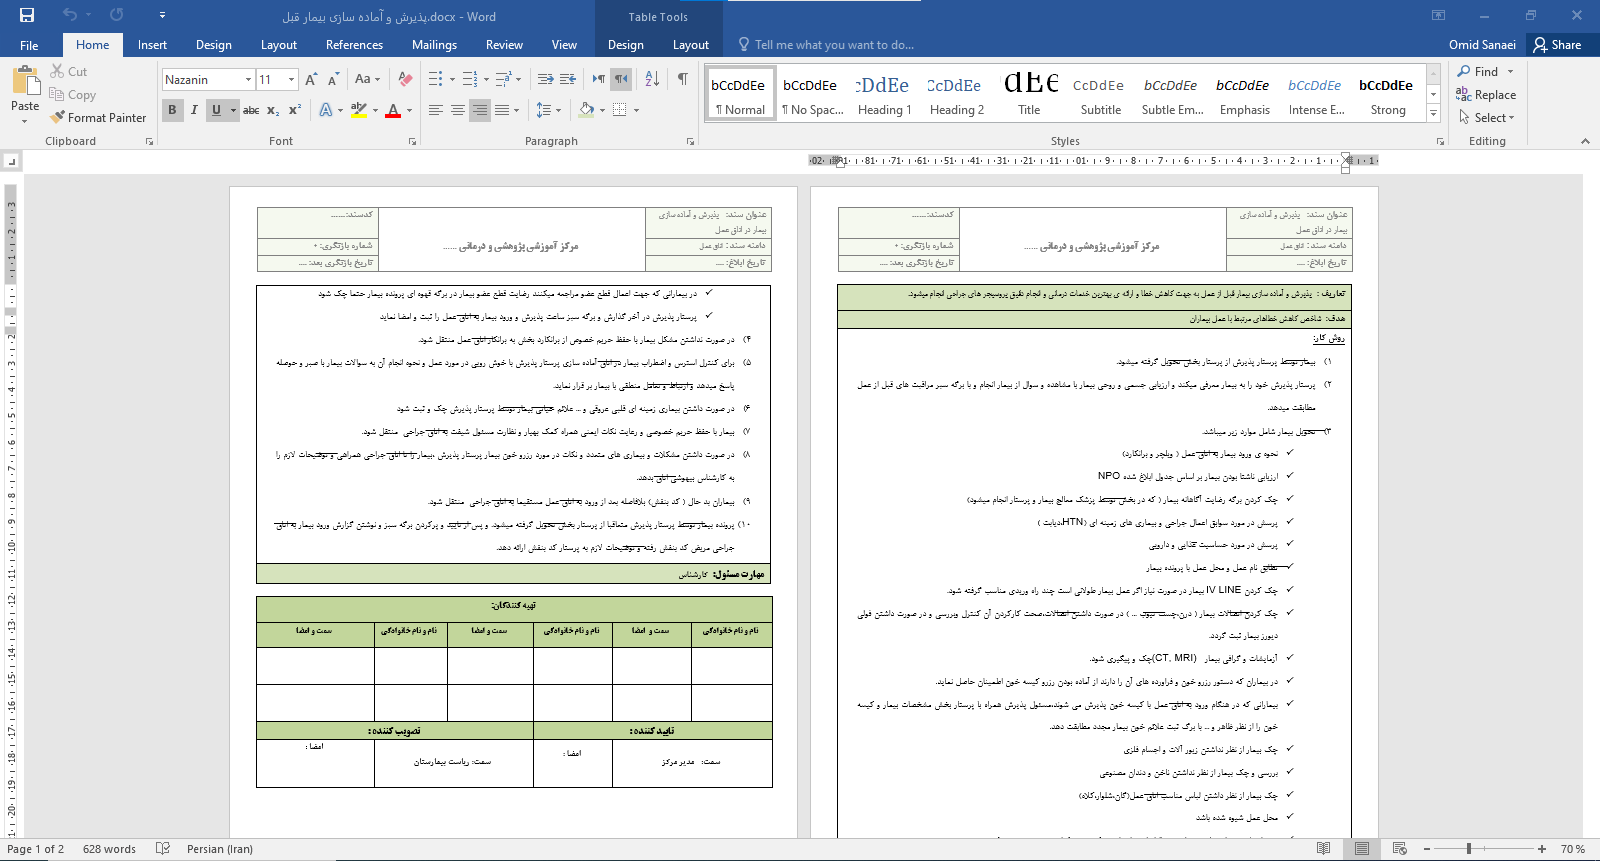Sort text with the A-Z sort icon
Screen dimensions: 1600x861
[x=652, y=79]
